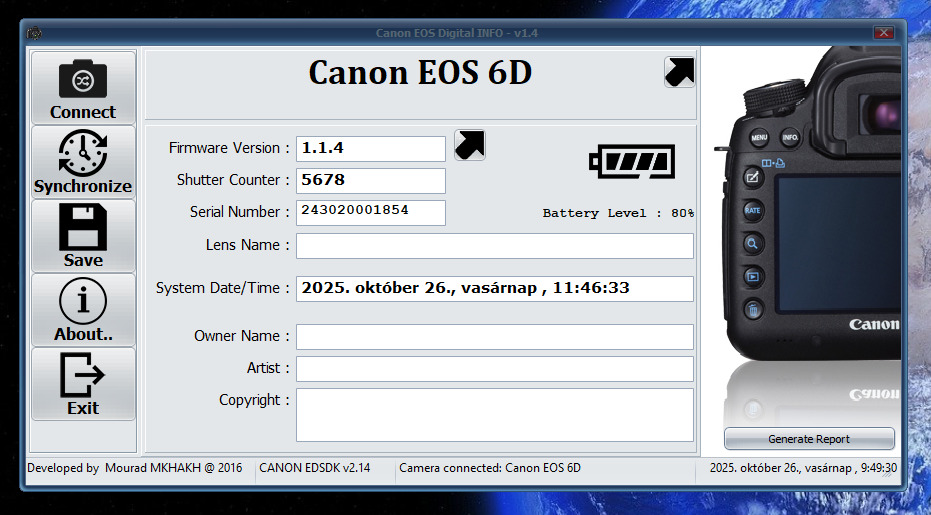Click the System Date/Time field
The height and width of the screenshot is (515, 931).
495,289
